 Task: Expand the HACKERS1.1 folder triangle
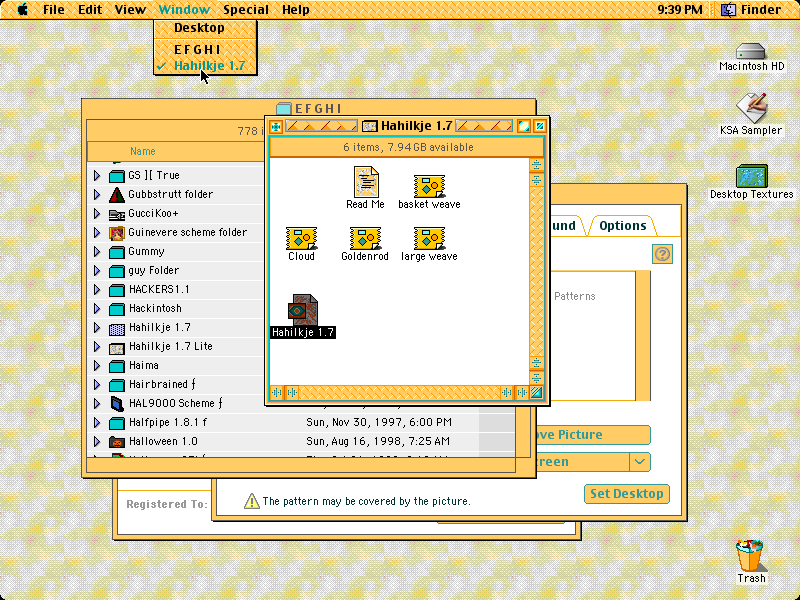coord(97,290)
